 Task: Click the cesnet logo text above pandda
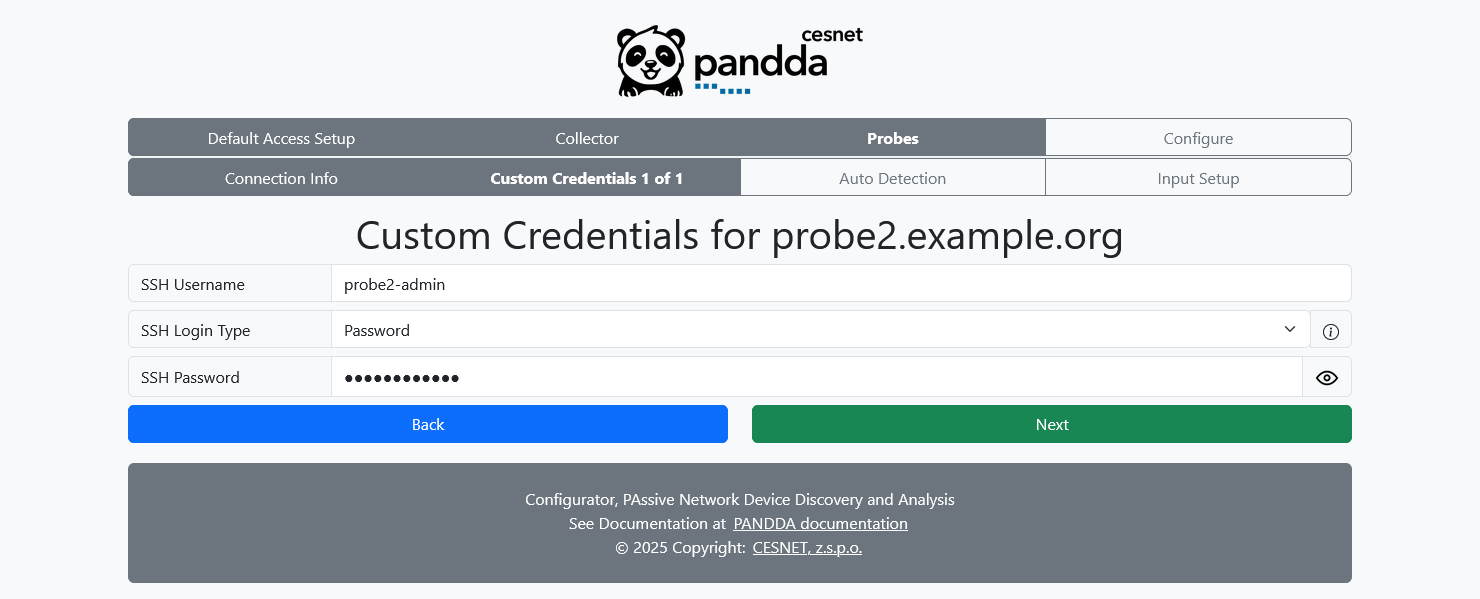click(833, 34)
